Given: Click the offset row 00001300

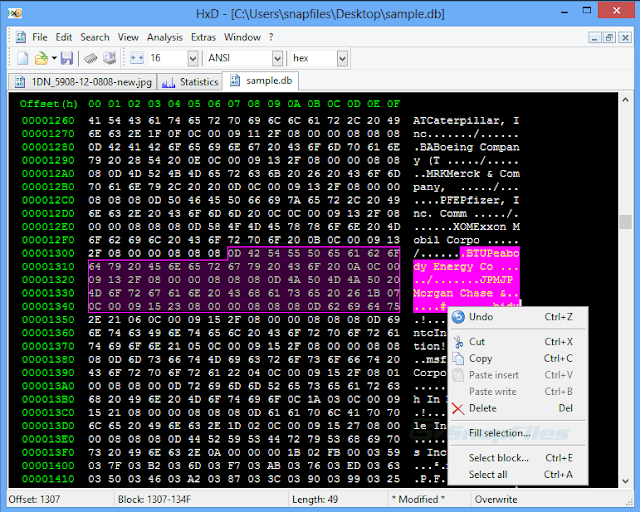Looking at the screenshot, I should [x=48, y=253].
